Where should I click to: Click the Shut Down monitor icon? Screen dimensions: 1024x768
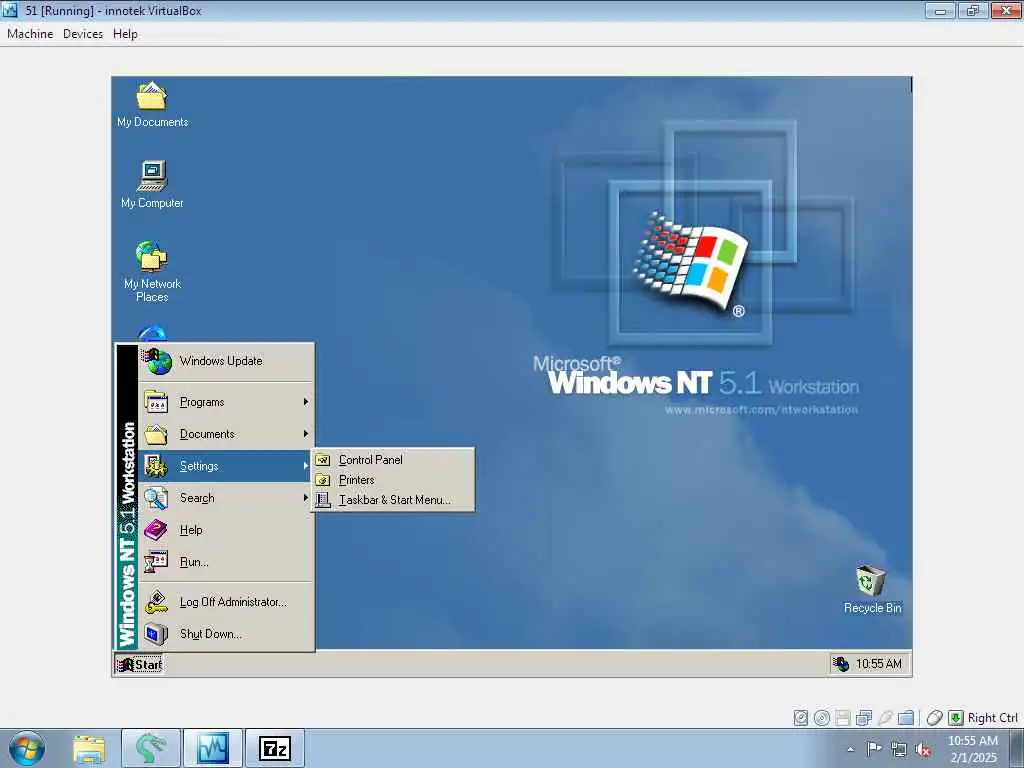(x=156, y=633)
